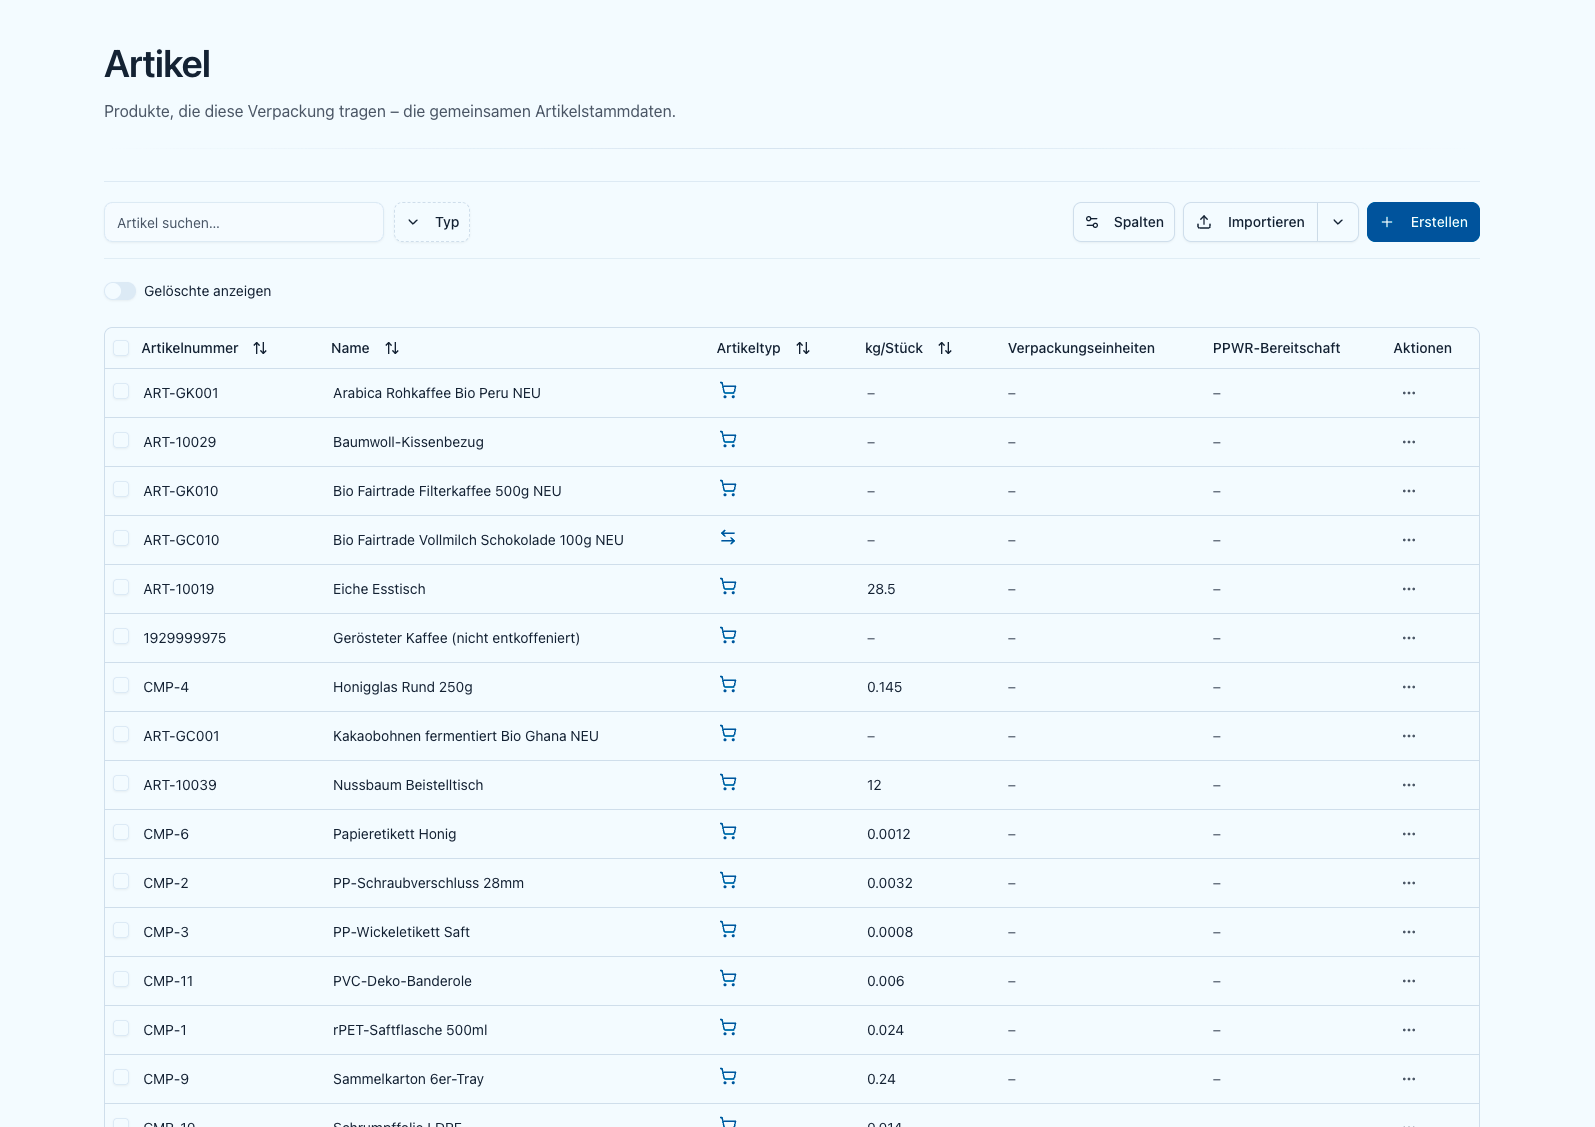Open actions menu for ART-GC010
The width and height of the screenshot is (1595, 1127).
[x=1409, y=540]
